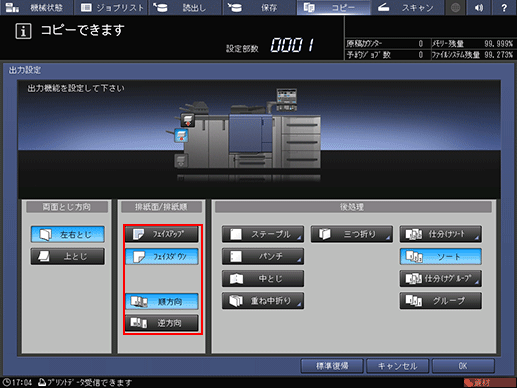517x388 pixels.
Task: Click the OK button
Action: pos(463,366)
